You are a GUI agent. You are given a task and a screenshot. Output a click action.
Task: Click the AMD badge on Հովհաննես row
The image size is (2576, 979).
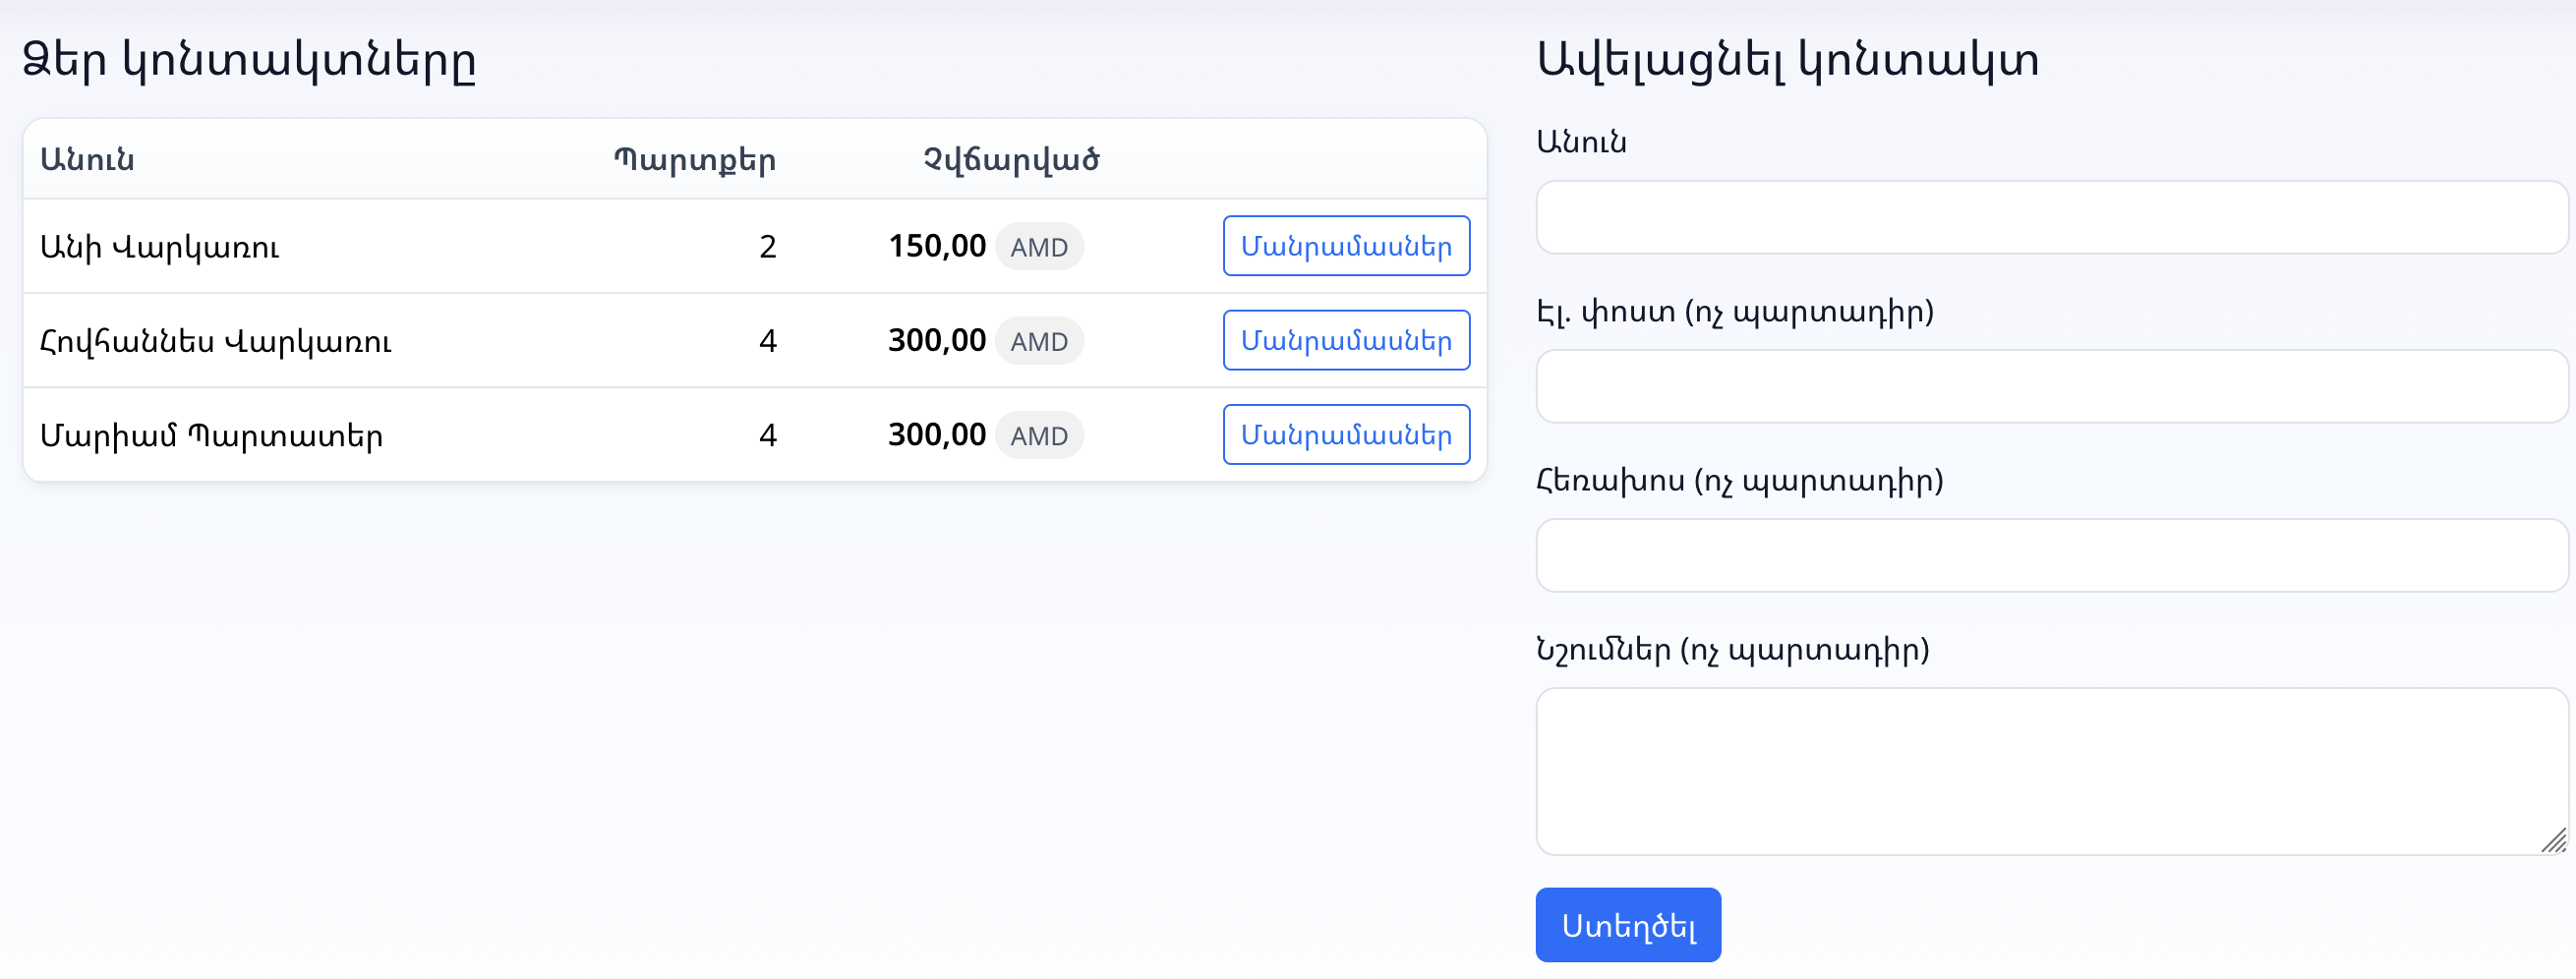[1039, 340]
